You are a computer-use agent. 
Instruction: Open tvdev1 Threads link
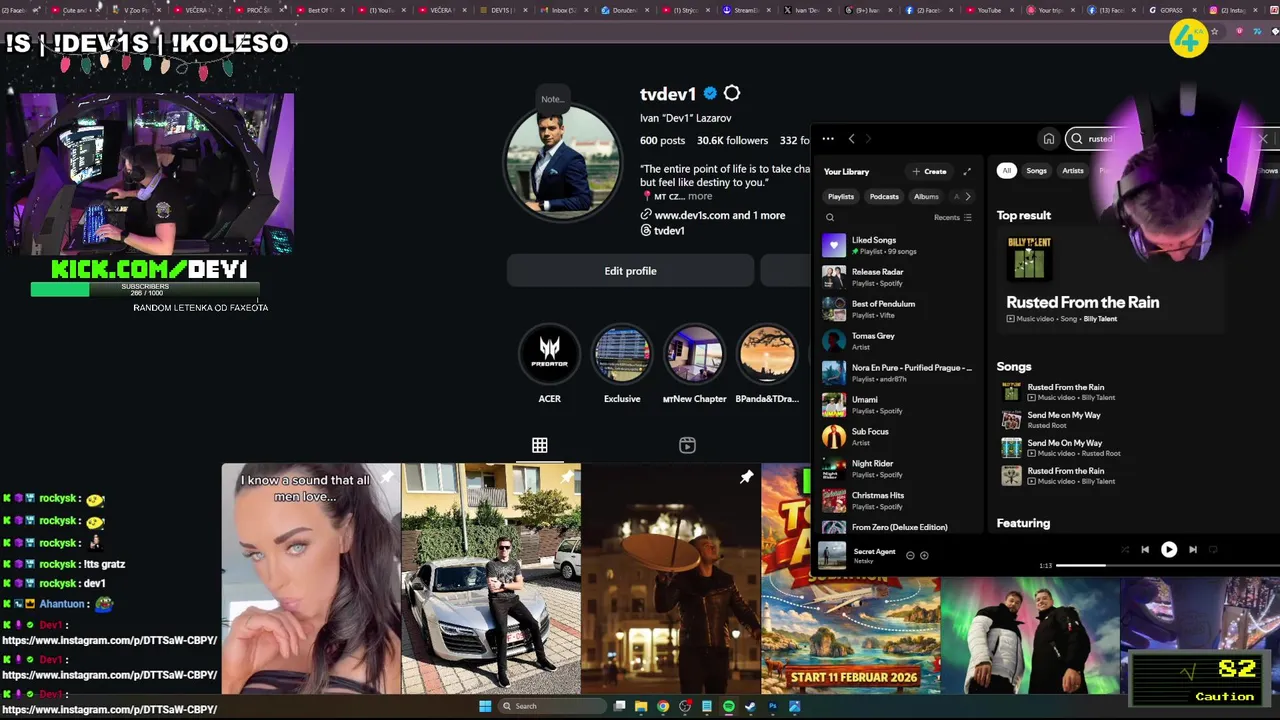(662, 231)
